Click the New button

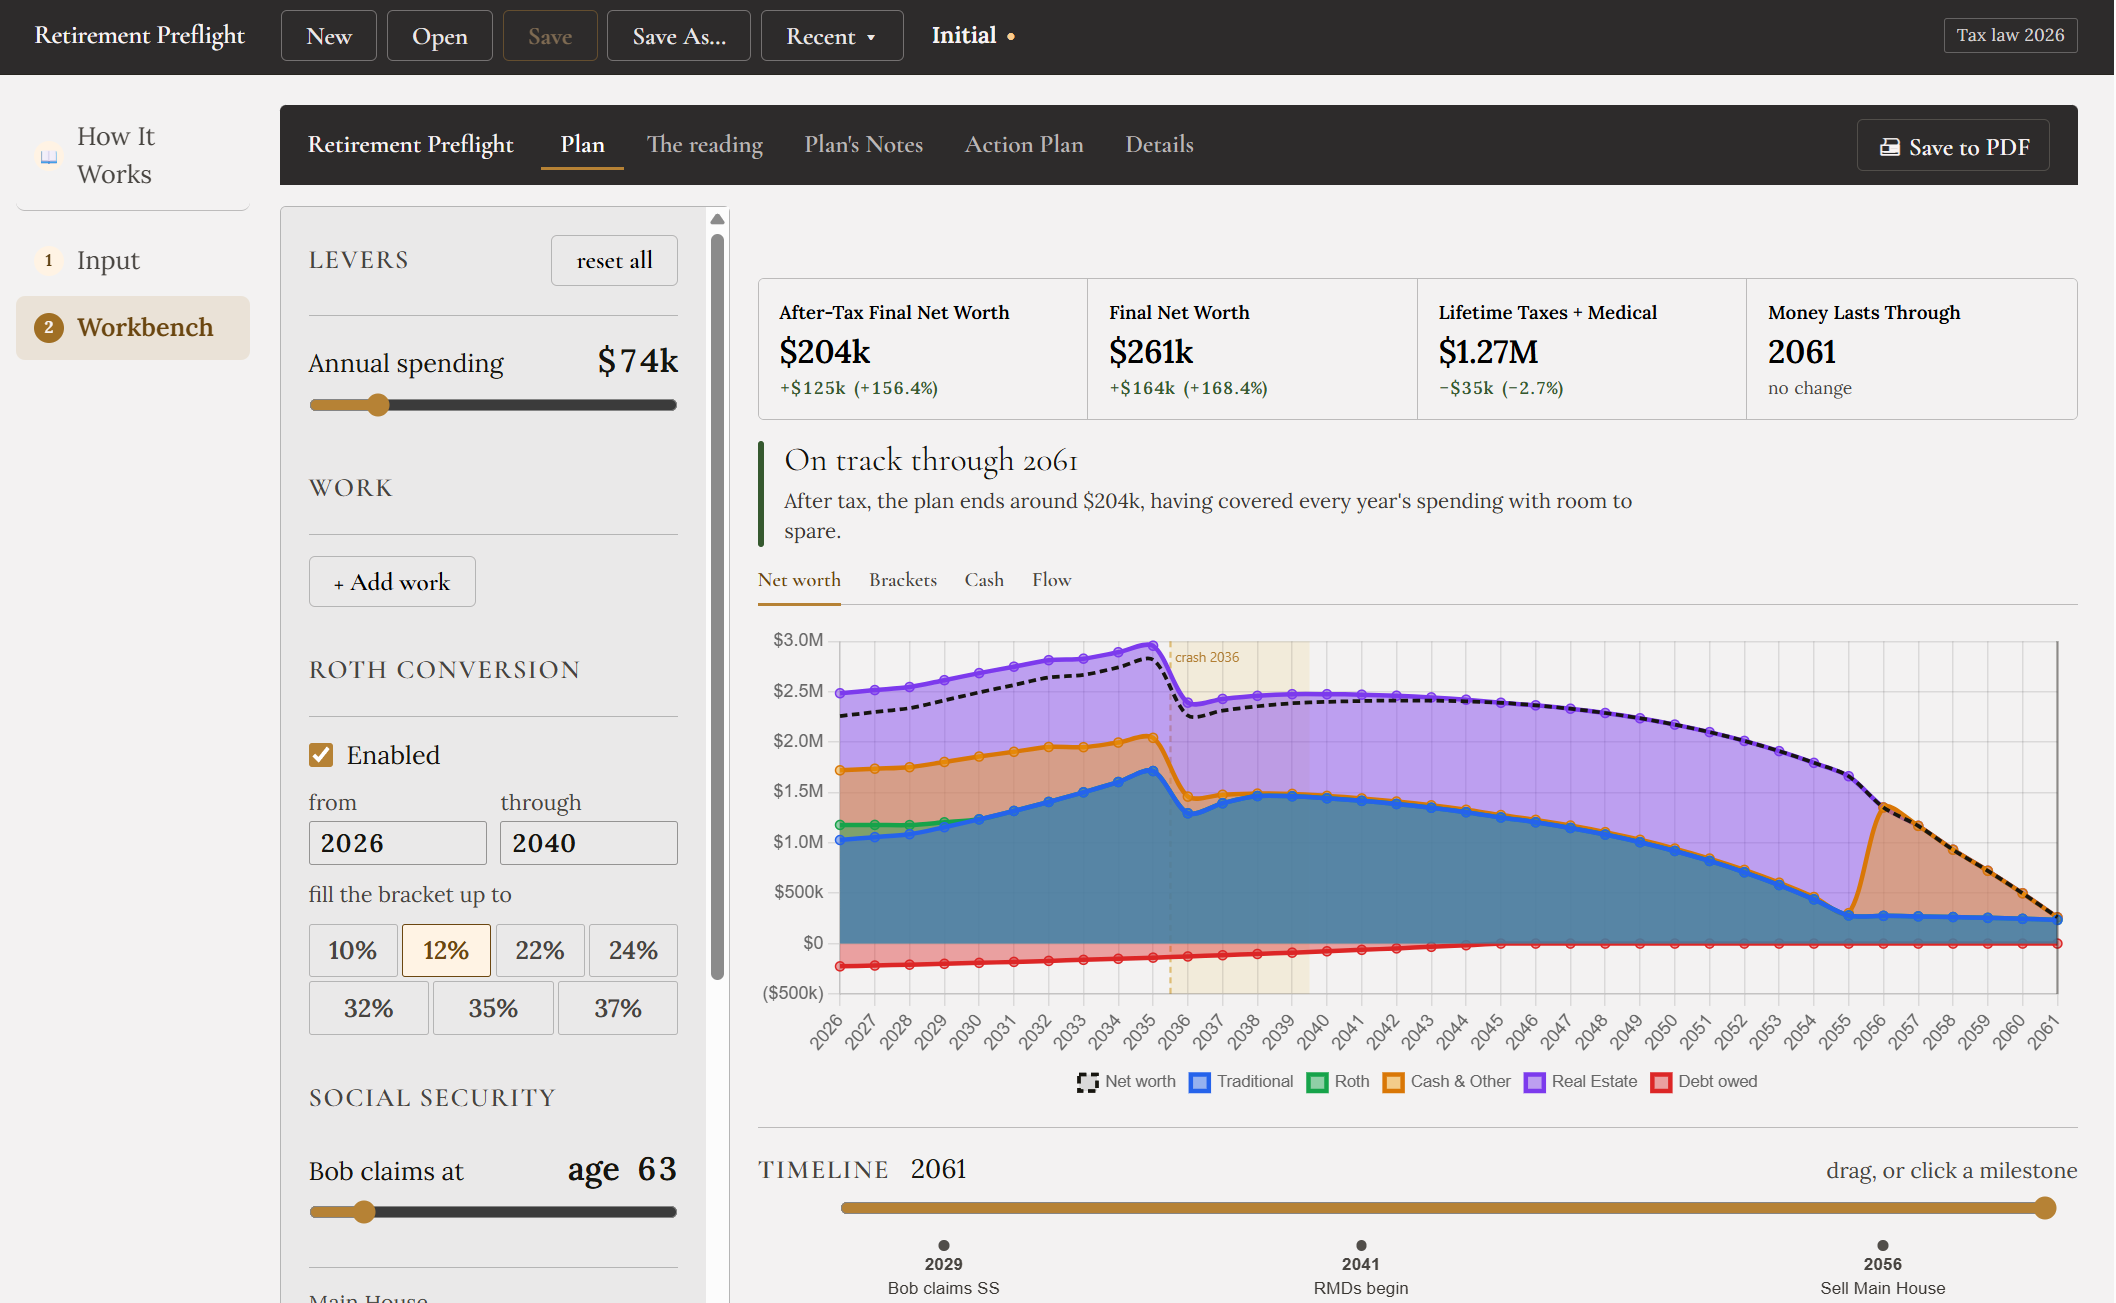click(x=329, y=36)
